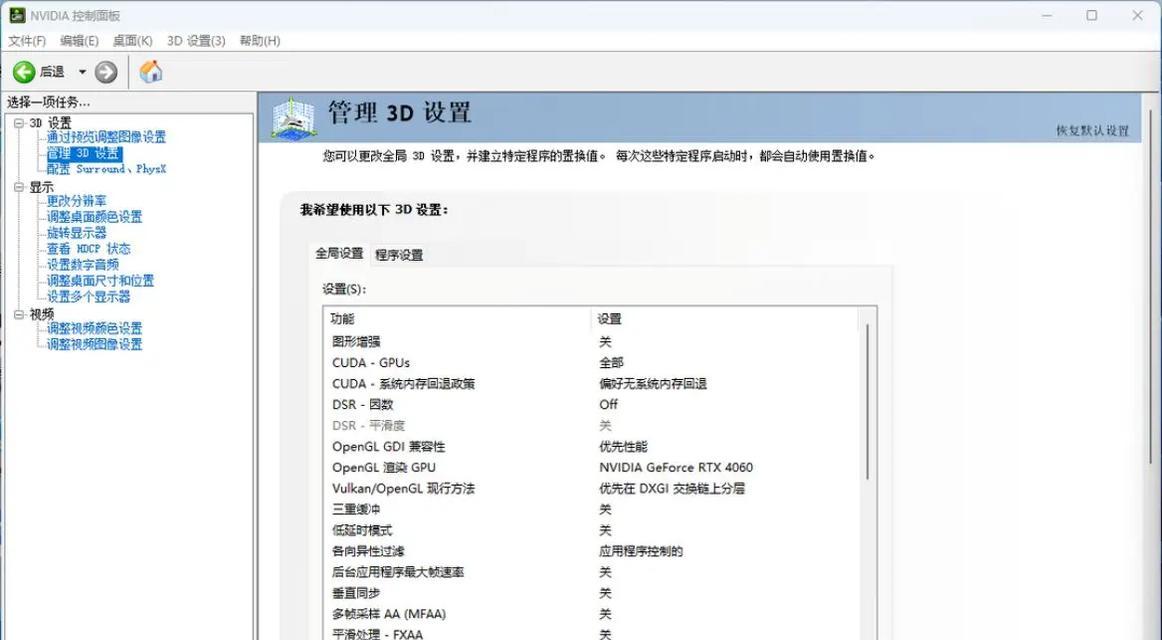Select the DSR - 因数 row
Viewport: 1162px width, 640px height.
pos(593,404)
